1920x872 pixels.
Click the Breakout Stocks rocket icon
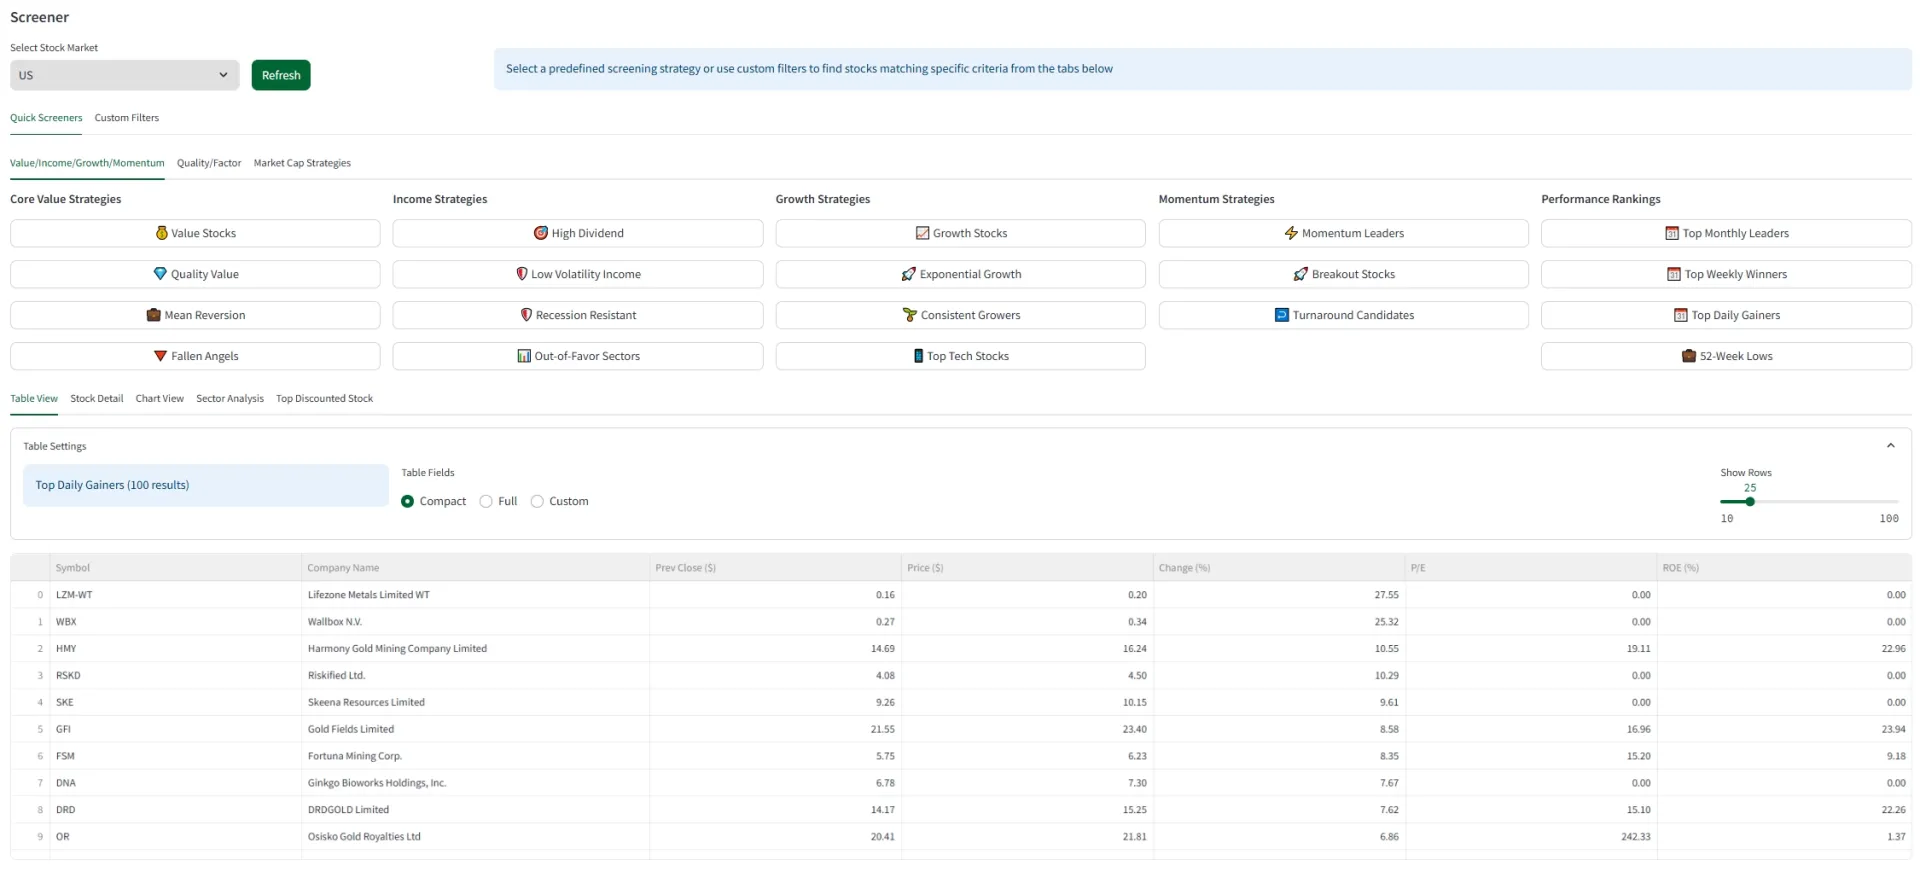1300,274
